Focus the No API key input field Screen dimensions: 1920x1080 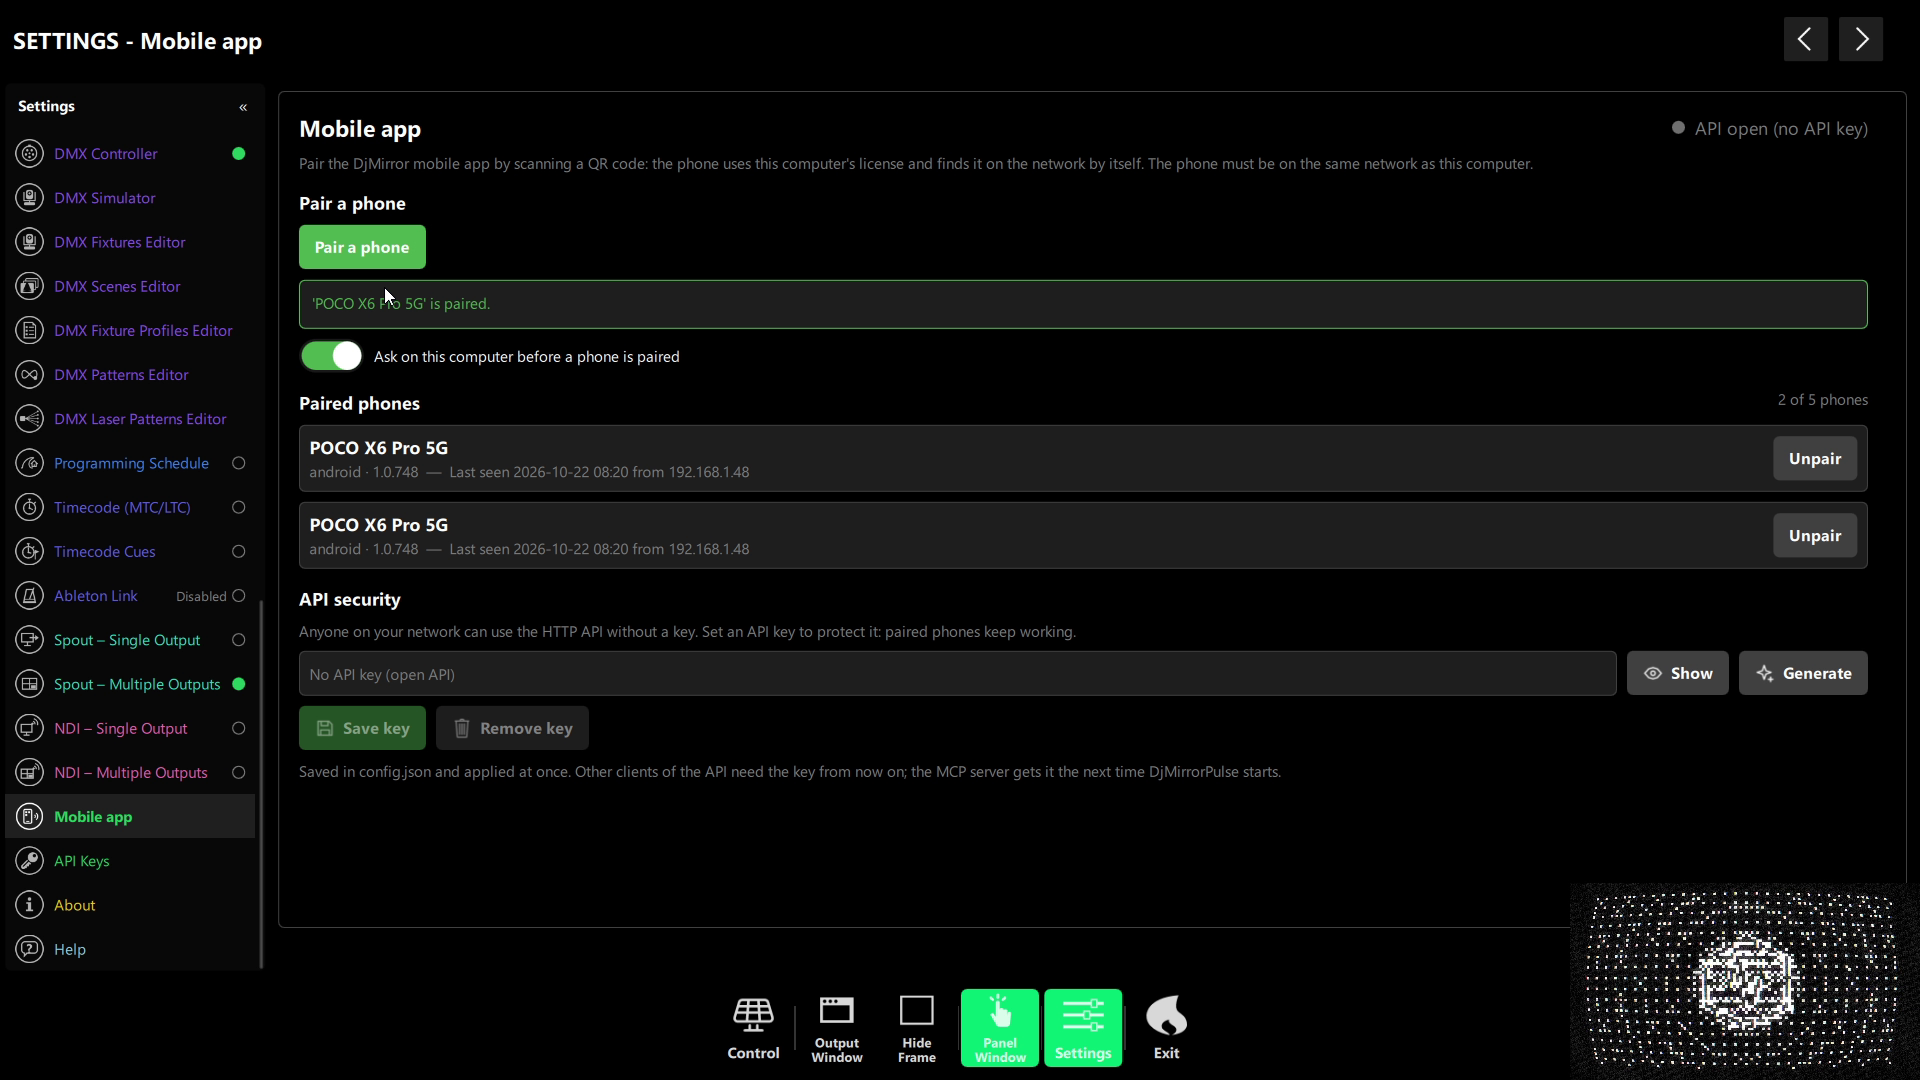click(x=957, y=674)
